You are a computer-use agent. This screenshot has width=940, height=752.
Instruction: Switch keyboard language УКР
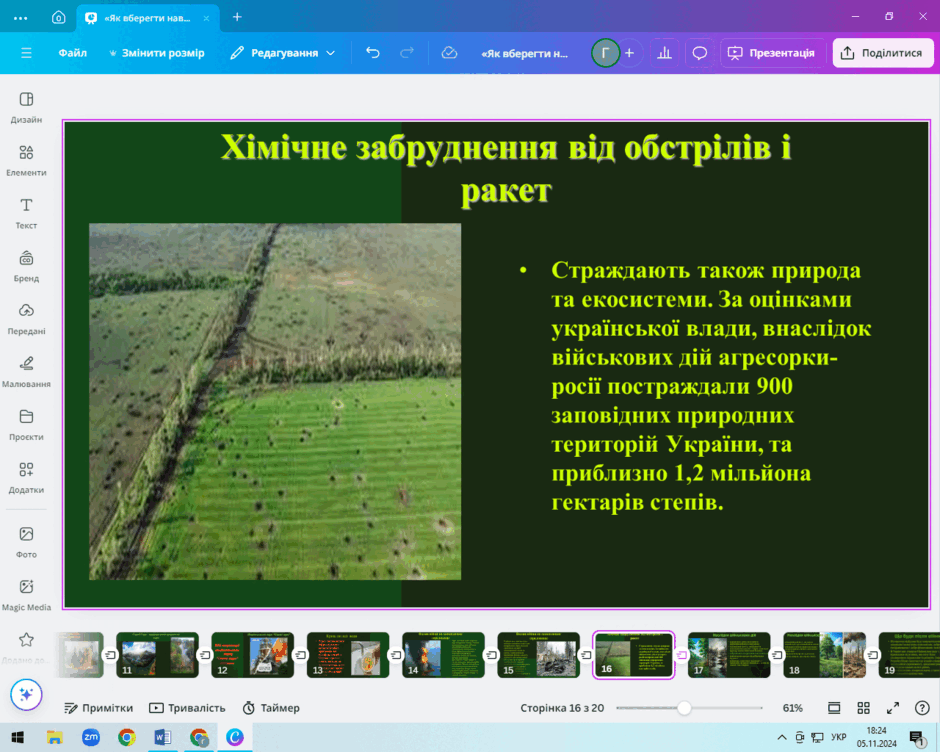(839, 737)
